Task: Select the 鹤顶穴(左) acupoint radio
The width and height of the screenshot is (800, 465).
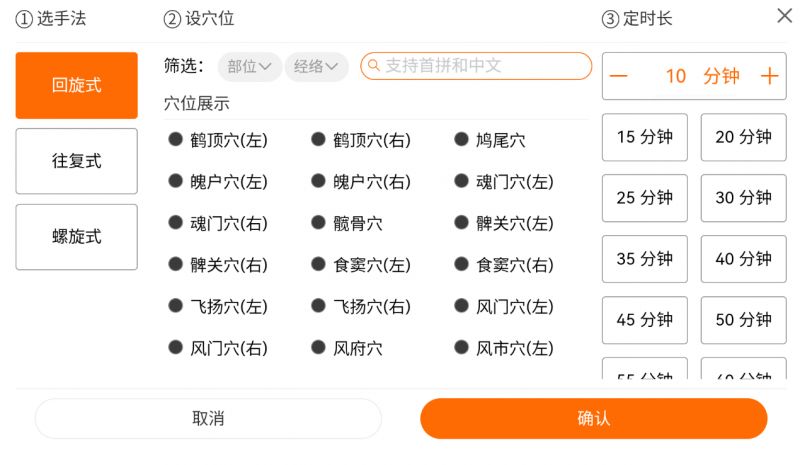Action: click(175, 140)
